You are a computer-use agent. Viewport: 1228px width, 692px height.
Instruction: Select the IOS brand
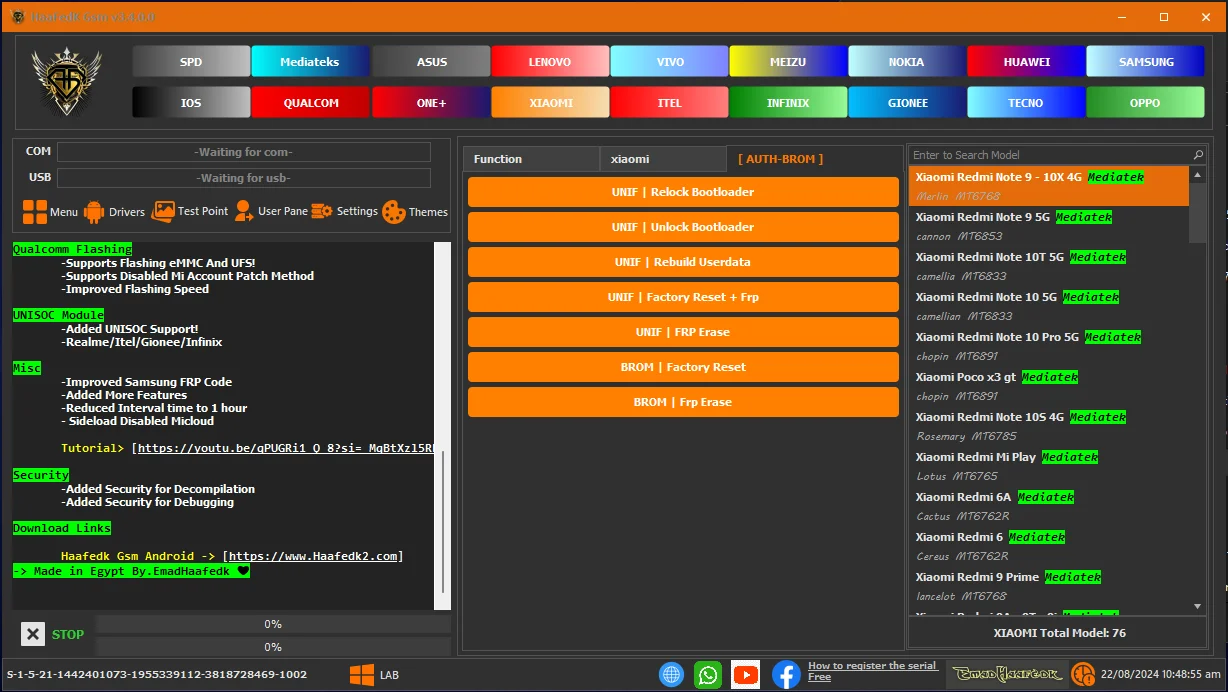191,103
